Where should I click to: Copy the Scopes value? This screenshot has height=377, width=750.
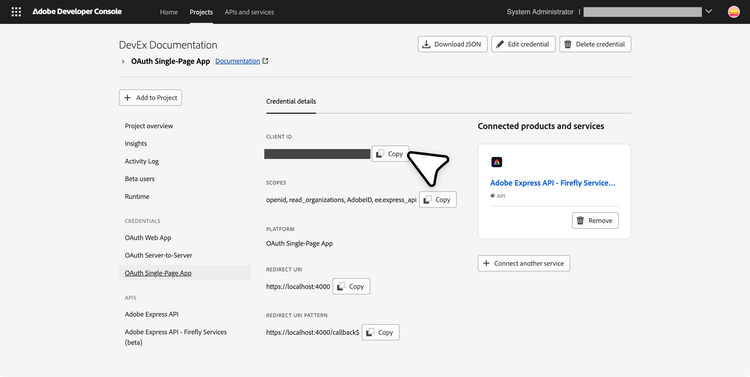click(438, 200)
